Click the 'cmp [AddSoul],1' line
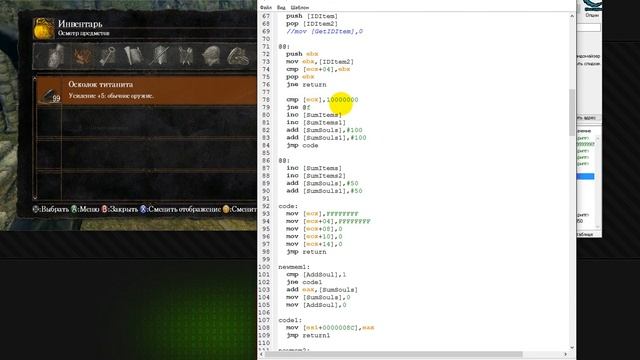640x360 pixels. 316,275
